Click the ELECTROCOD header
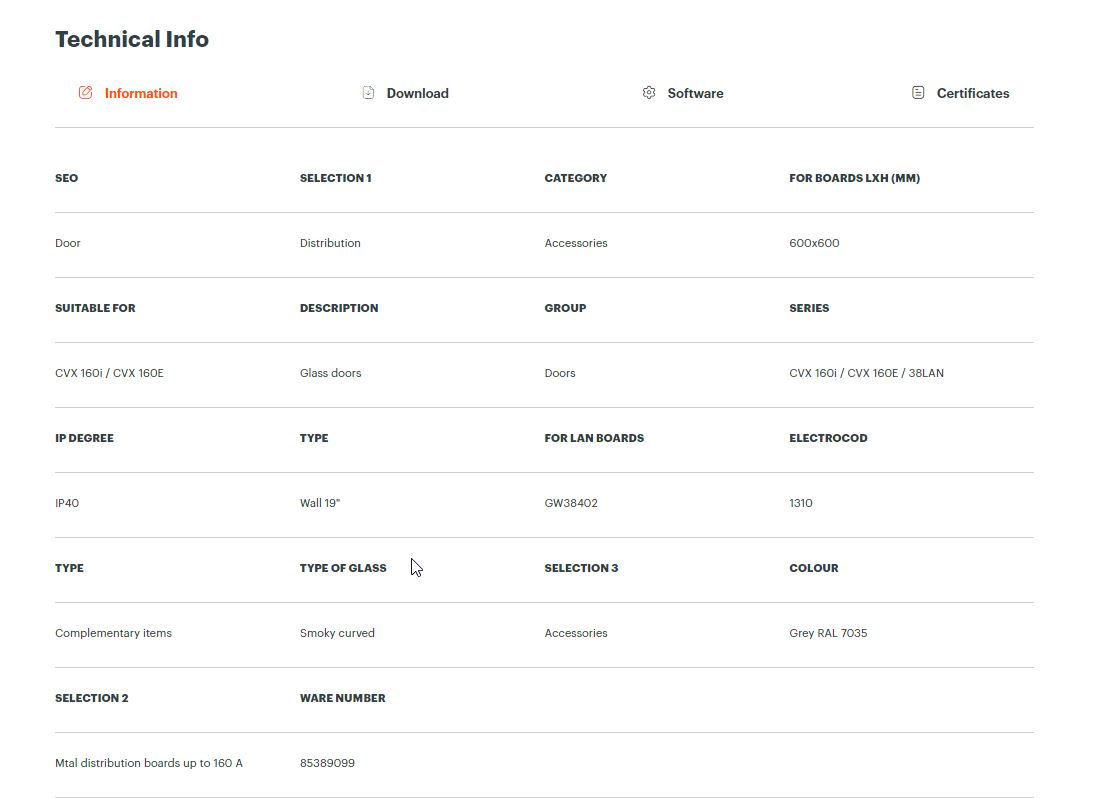Image resolution: width=1097 pixels, height=798 pixels. [828, 438]
